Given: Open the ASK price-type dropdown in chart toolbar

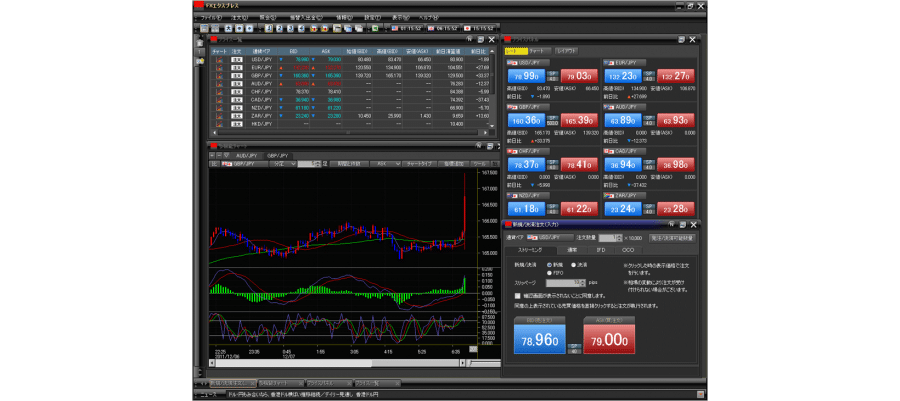Looking at the screenshot, I should pos(385,163).
